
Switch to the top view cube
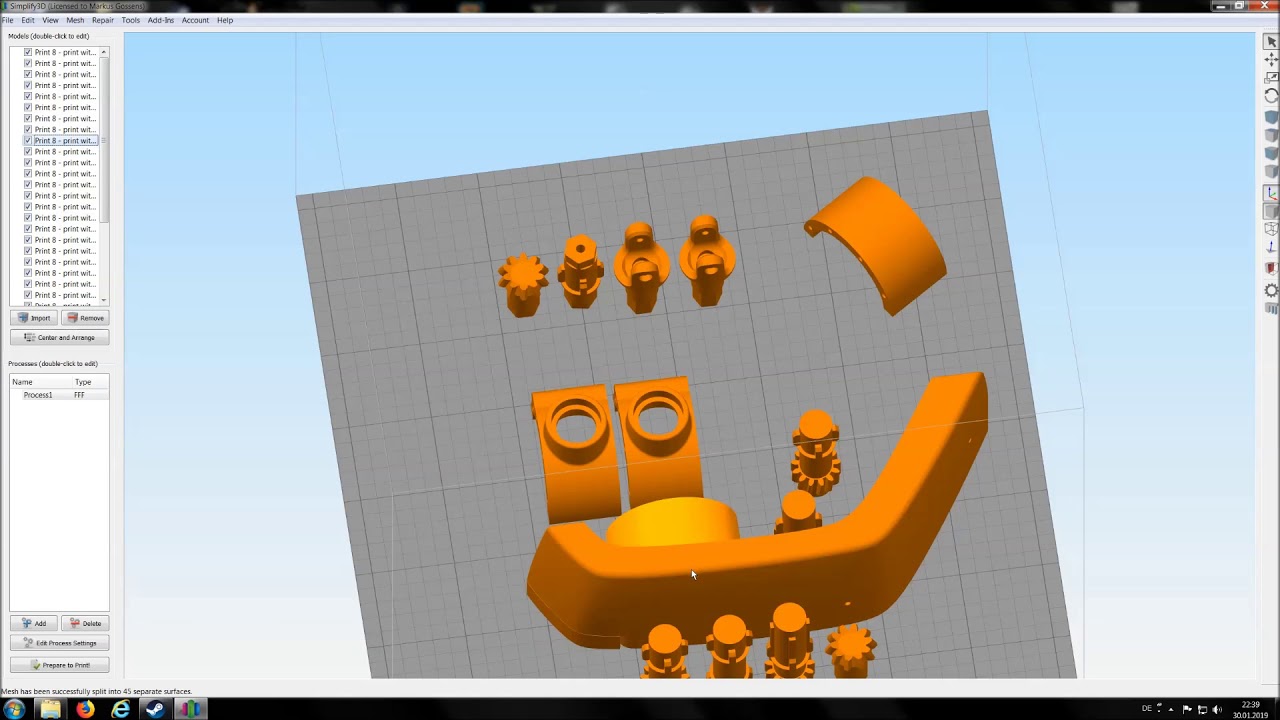(x=1271, y=136)
